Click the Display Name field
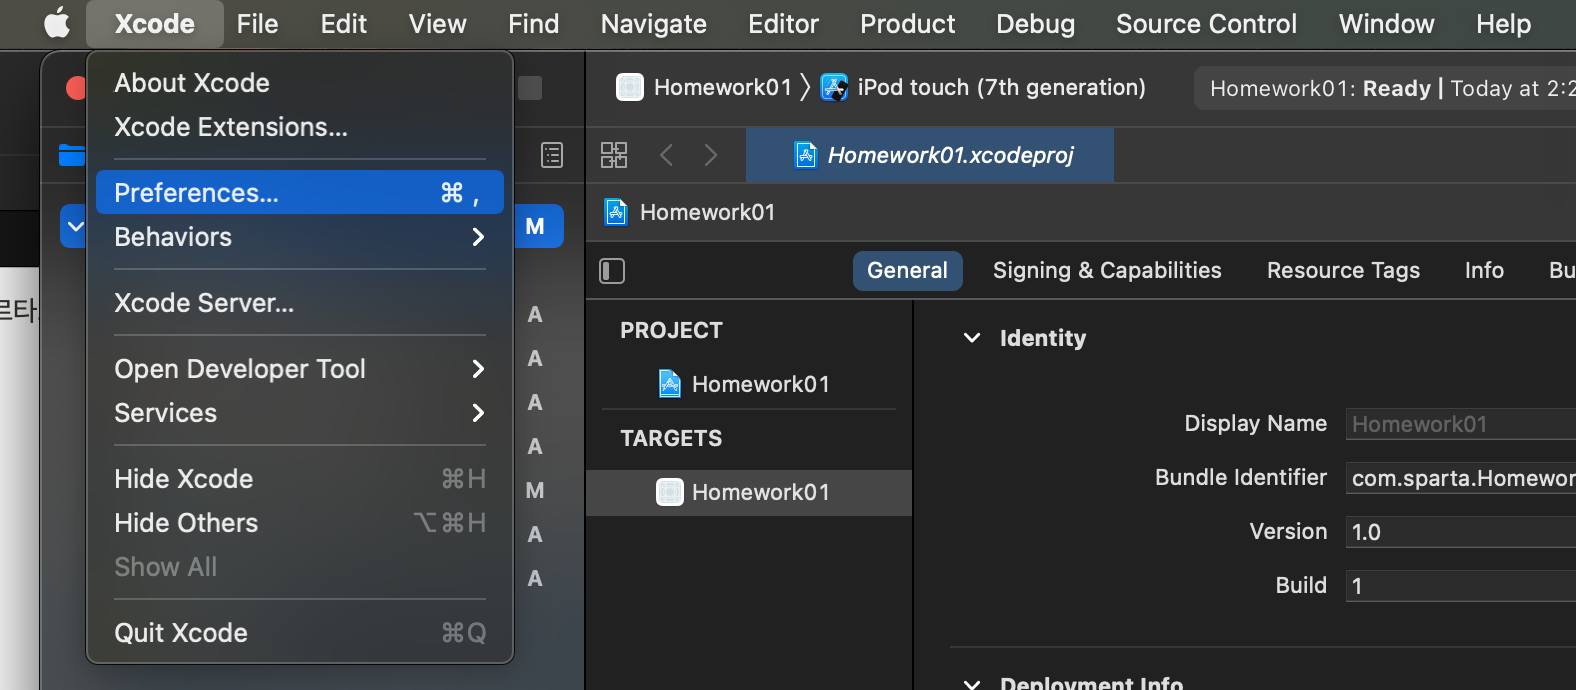This screenshot has height=690, width=1576. [1461, 424]
